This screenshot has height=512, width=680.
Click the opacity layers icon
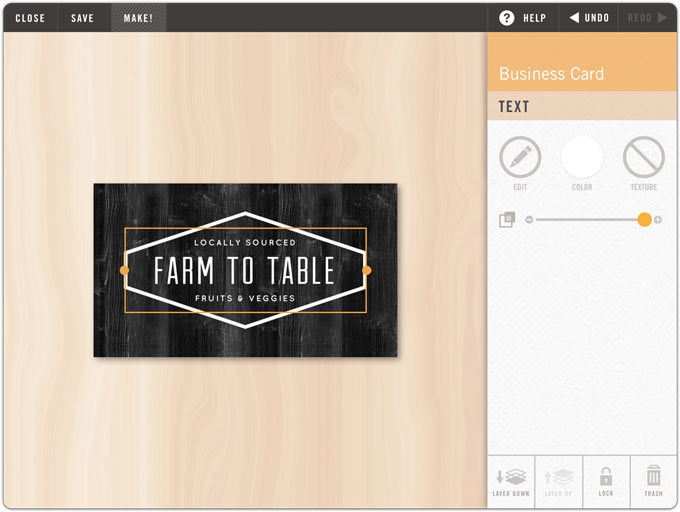(x=507, y=219)
